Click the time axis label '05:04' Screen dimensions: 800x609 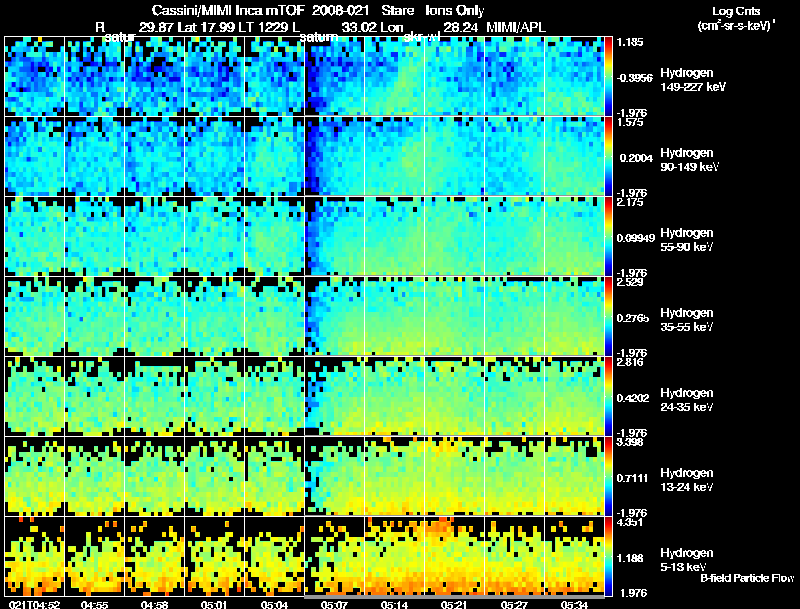(274, 604)
